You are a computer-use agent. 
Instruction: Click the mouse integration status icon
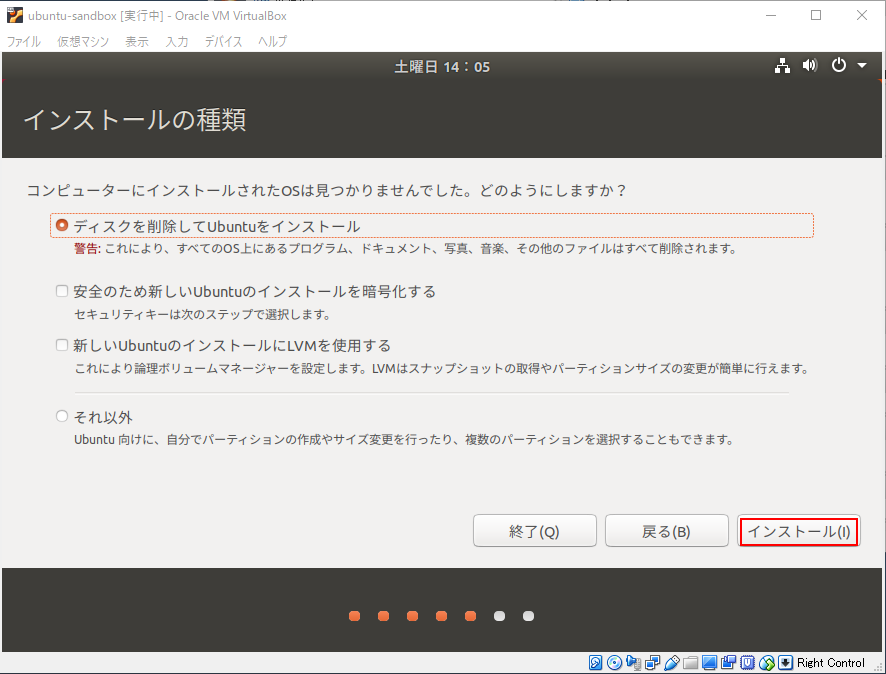[x=767, y=662]
